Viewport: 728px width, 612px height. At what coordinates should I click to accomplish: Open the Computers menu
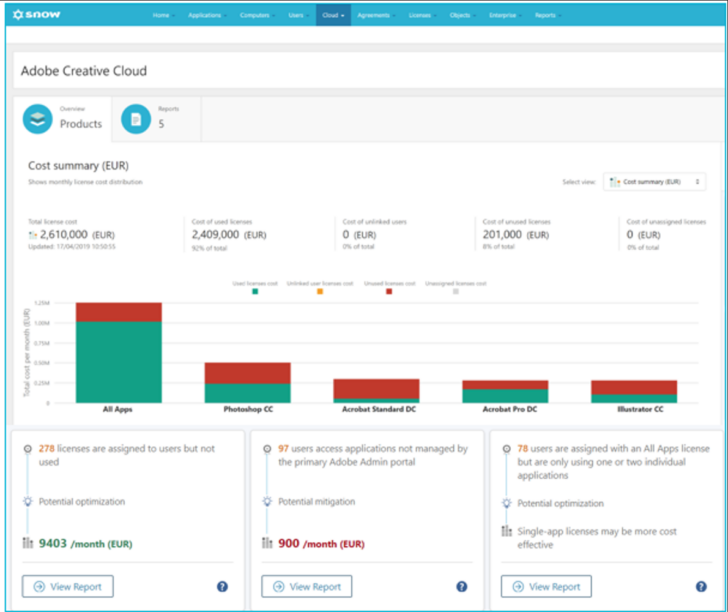pos(257,15)
